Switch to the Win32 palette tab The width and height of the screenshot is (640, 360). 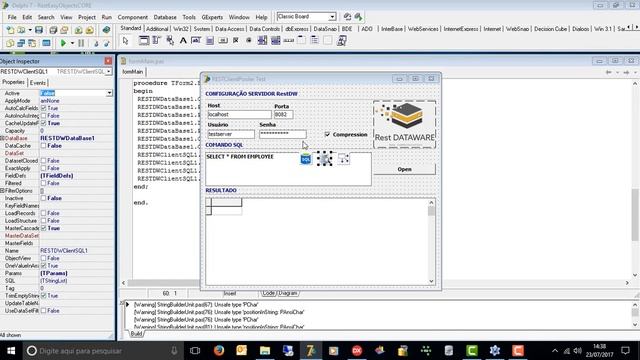[181, 29]
